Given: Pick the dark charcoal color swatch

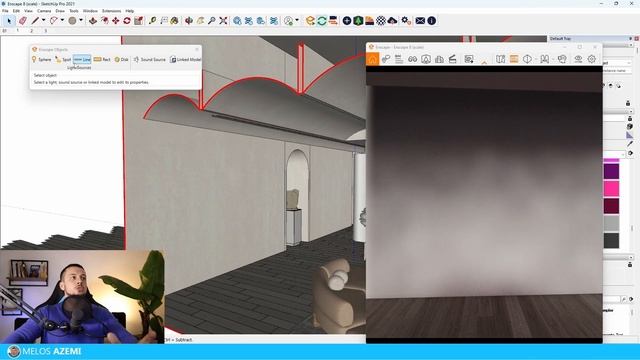Looking at the screenshot, I should (x=611, y=240).
